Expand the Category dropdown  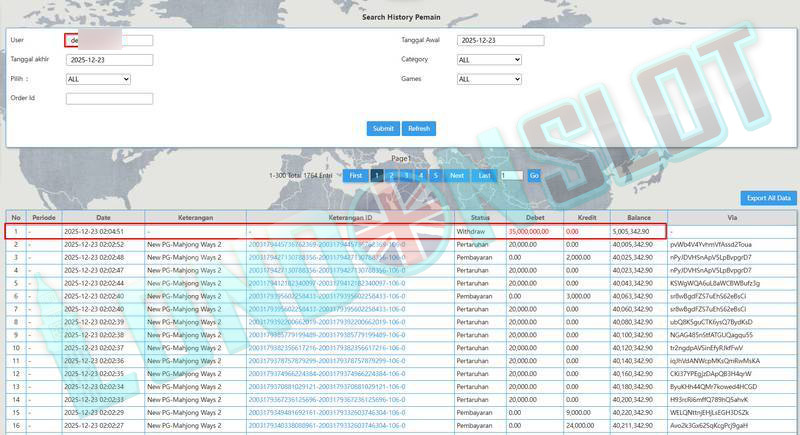[489, 60]
